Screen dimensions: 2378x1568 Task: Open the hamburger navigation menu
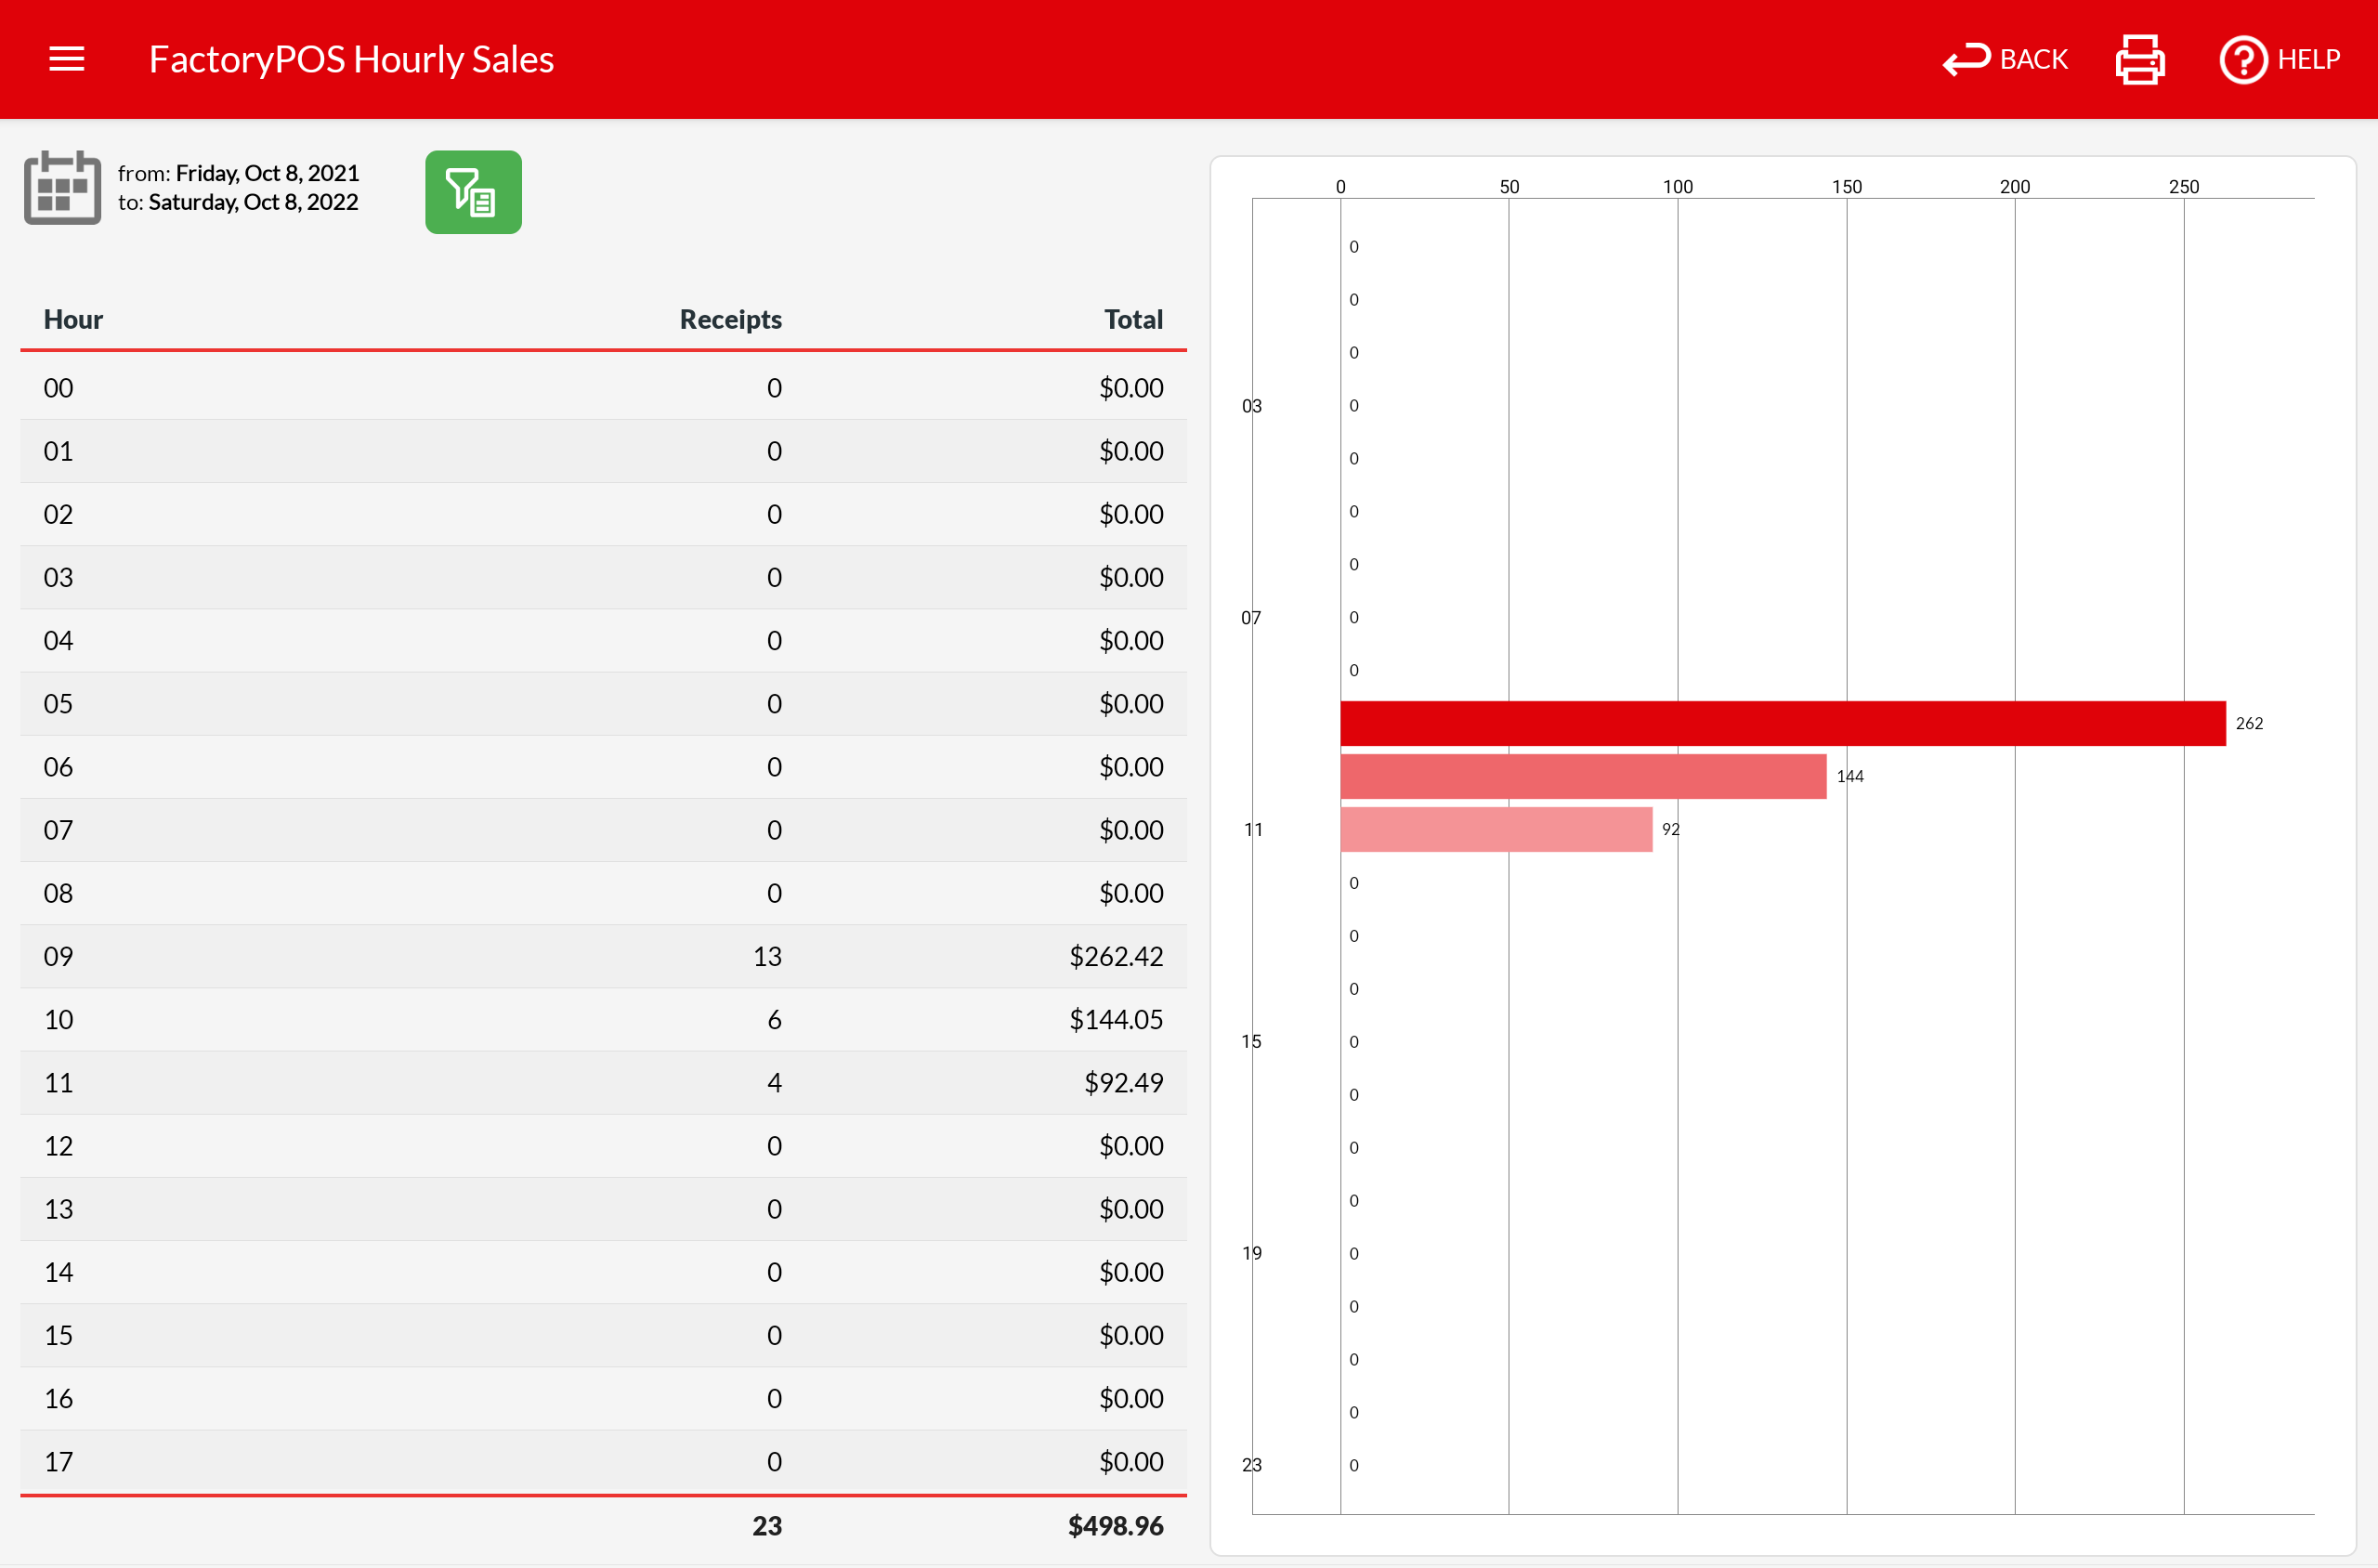click(66, 59)
